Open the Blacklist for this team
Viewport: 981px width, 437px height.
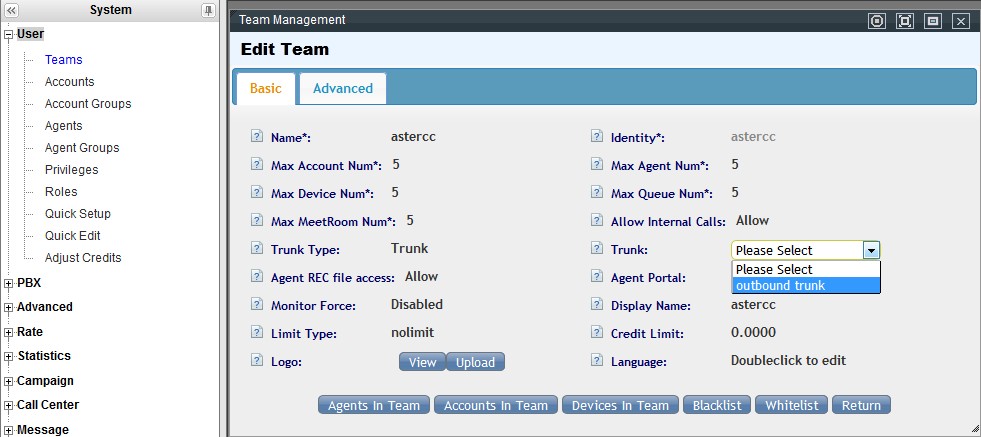tap(716, 405)
